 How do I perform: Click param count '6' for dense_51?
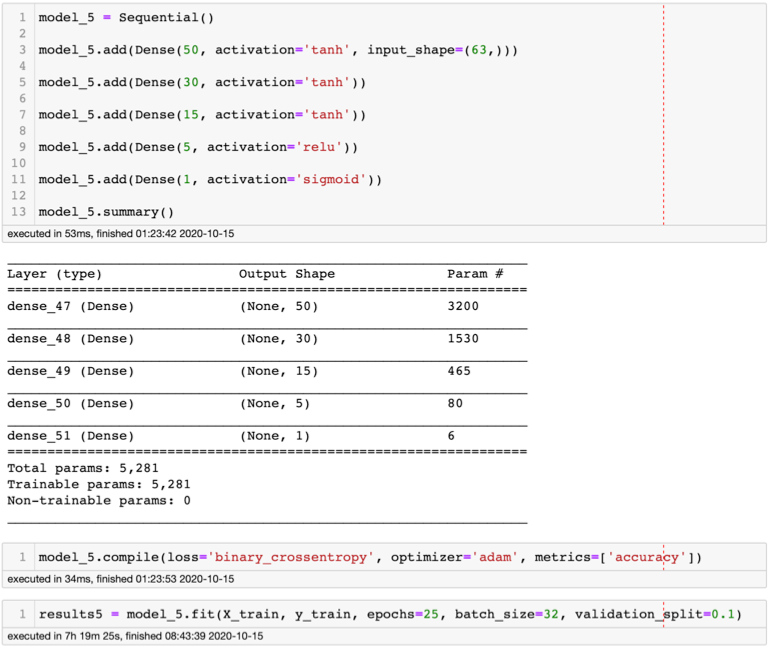pyautogui.click(x=451, y=436)
